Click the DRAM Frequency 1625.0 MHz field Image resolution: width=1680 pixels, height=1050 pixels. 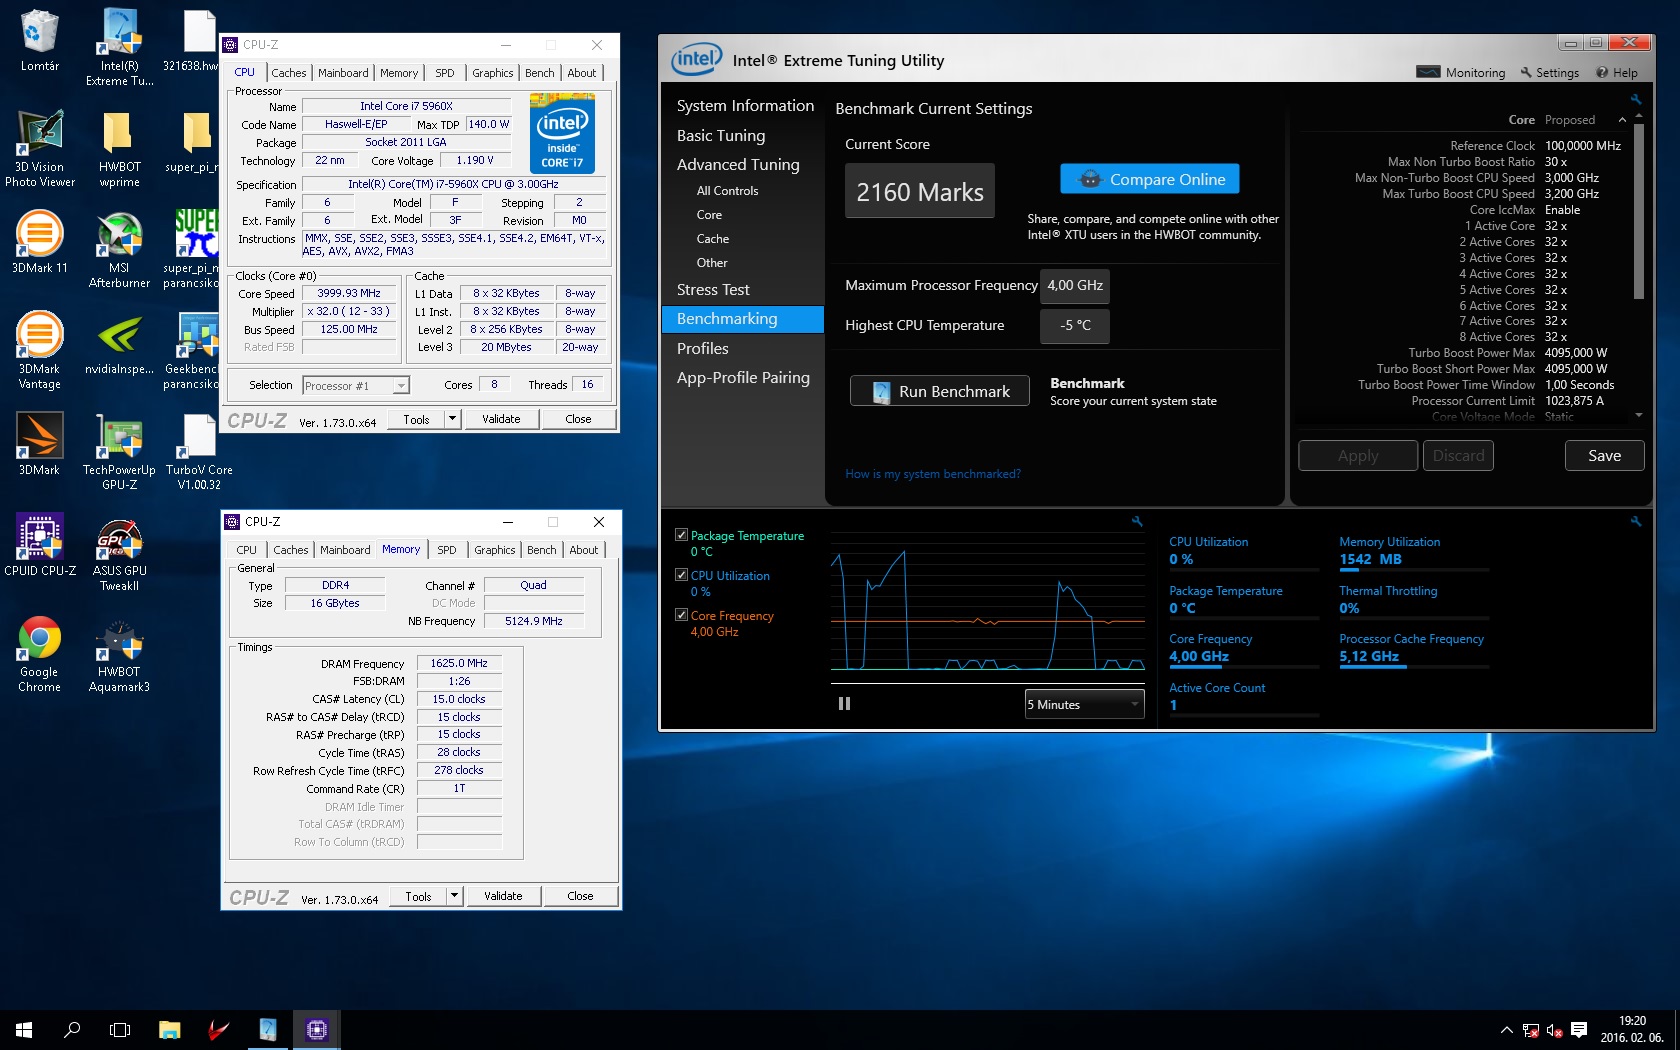click(x=459, y=663)
